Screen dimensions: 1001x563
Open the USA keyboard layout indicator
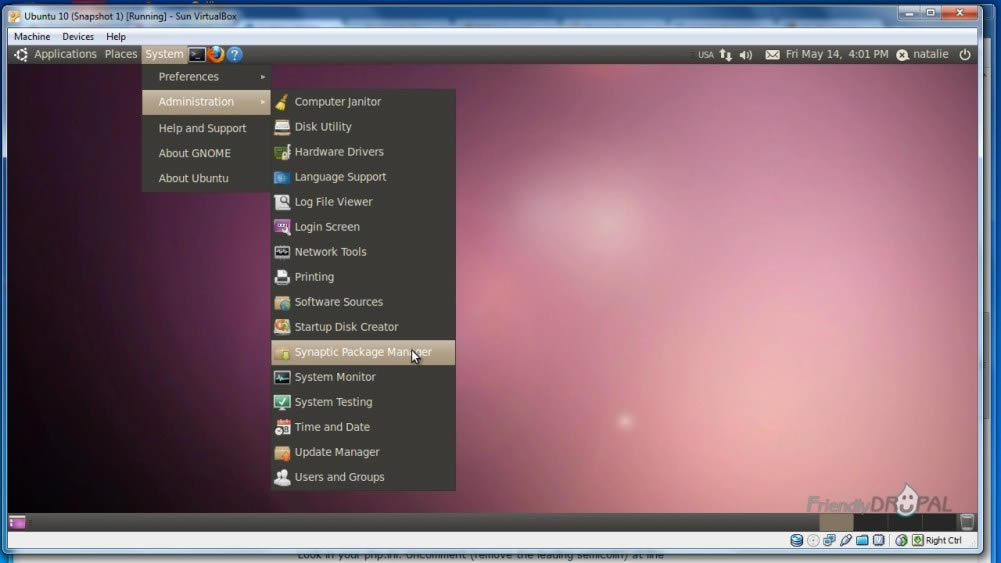pyautogui.click(x=705, y=55)
